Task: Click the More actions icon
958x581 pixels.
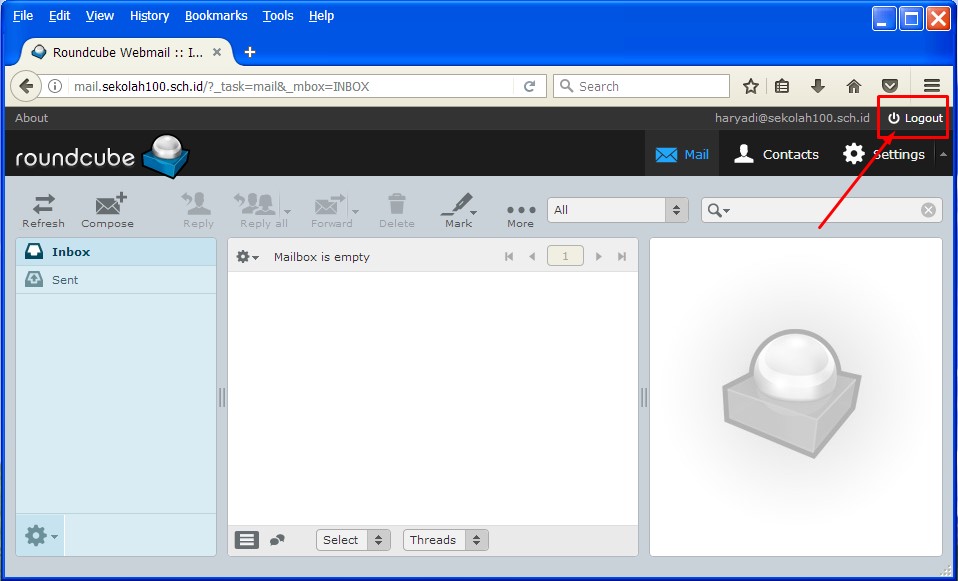Action: 520,210
